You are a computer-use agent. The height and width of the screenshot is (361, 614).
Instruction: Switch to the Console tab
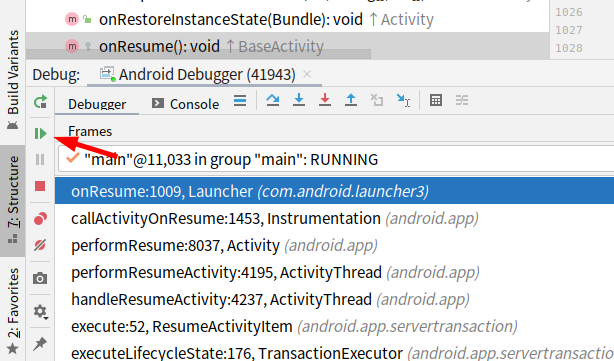click(x=185, y=104)
